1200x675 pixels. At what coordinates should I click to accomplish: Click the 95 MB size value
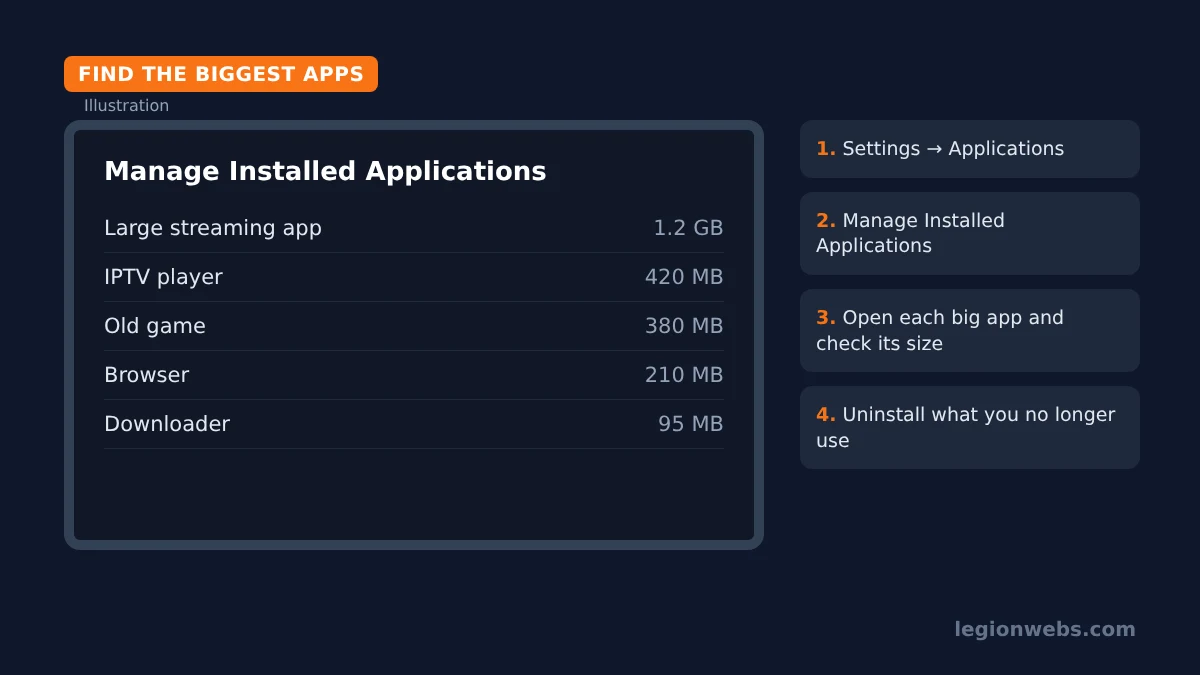point(690,424)
